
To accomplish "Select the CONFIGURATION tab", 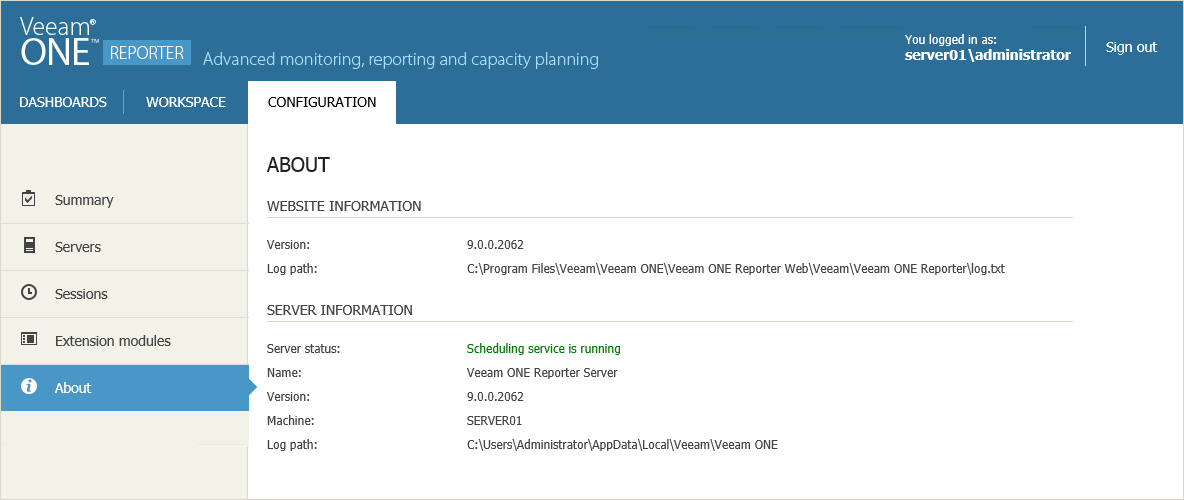I will (x=322, y=102).
